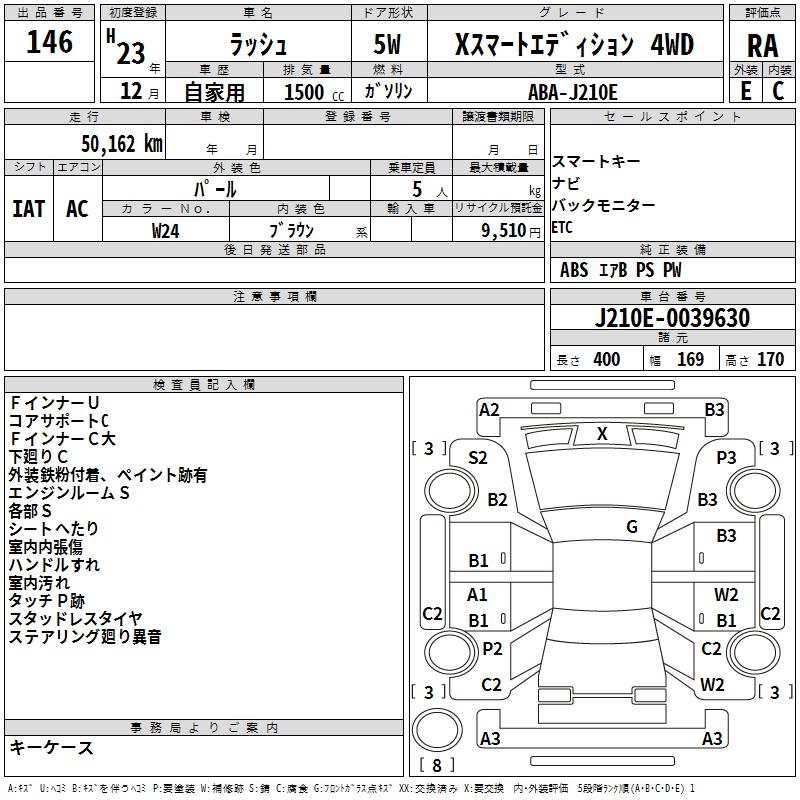Click the A1 mark on the diagram
Image resolution: width=800 pixels, height=800 pixels.
[478, 595]
